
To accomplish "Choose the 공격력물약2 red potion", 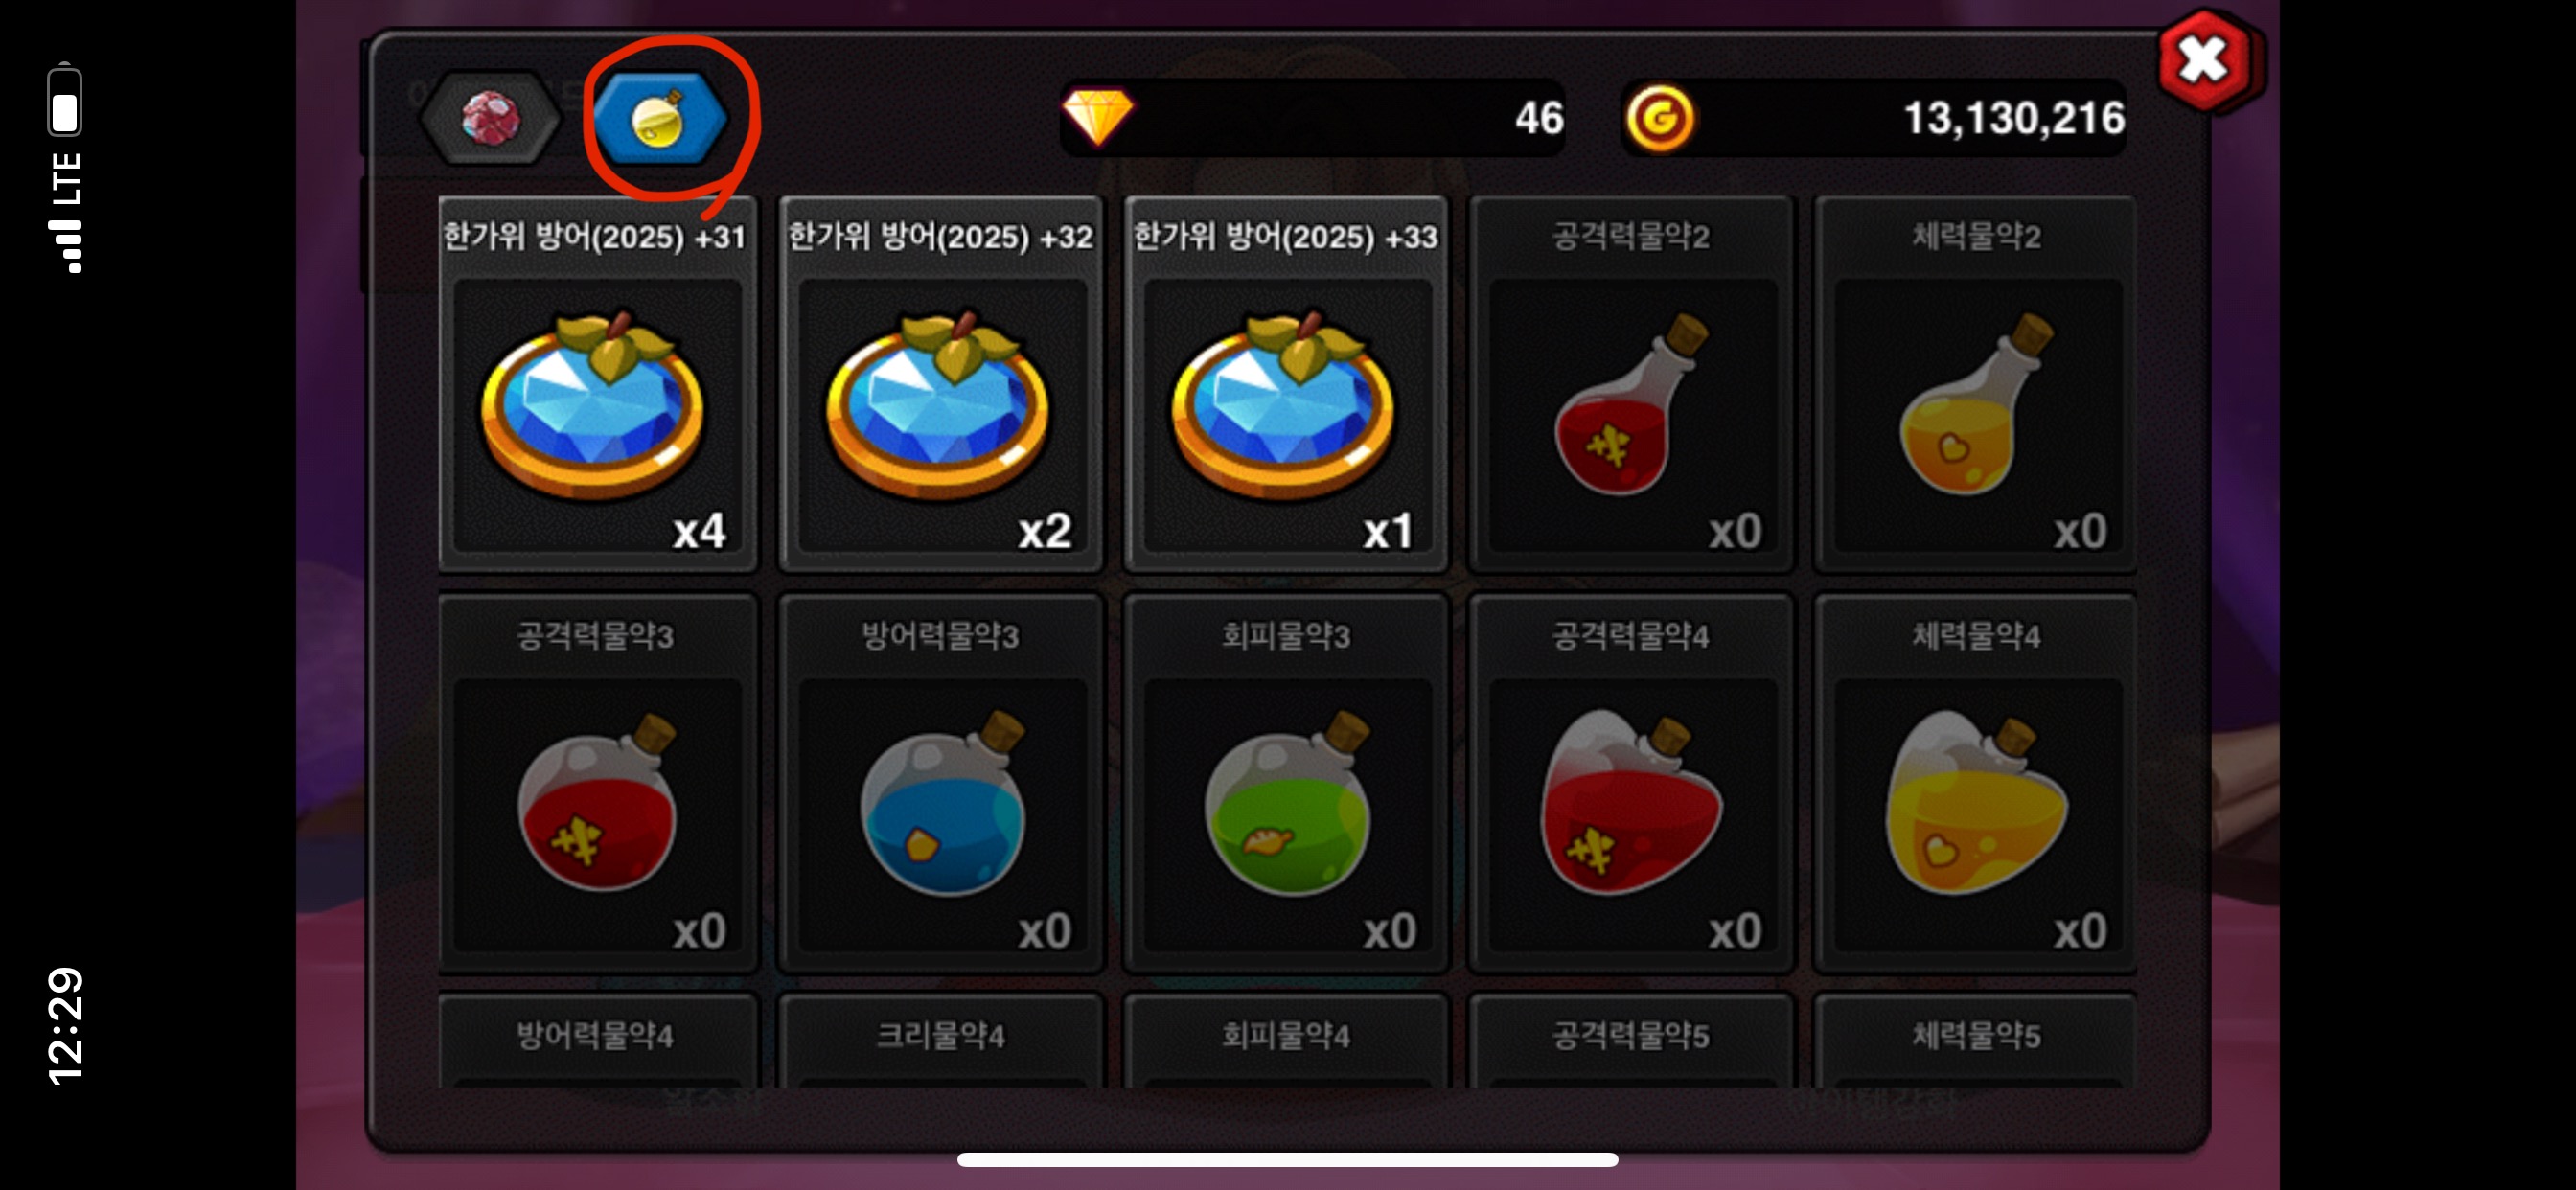I will [1631, 385].
